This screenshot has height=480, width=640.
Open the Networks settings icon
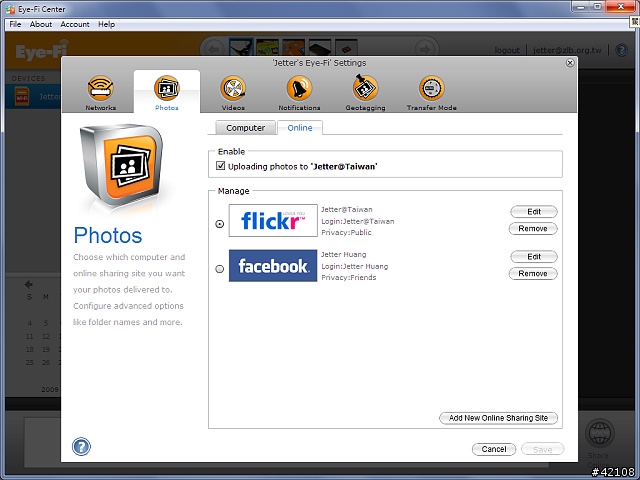[100, 88]
